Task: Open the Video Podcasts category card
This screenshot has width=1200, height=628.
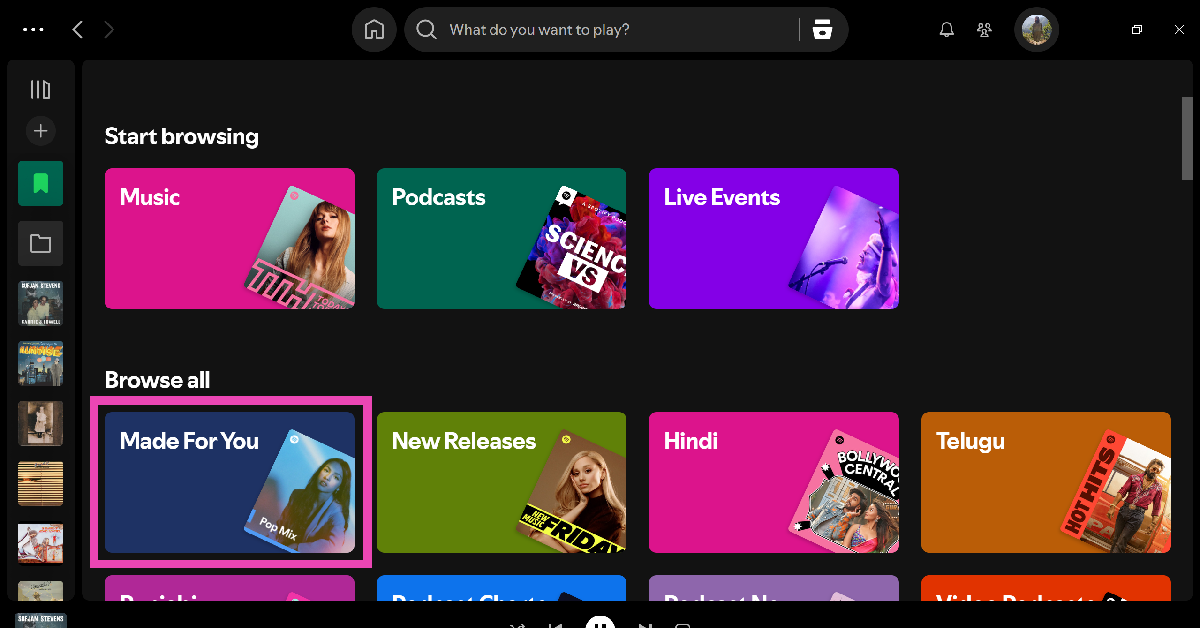Action: pyautogui.click(x=1046, y=588)
